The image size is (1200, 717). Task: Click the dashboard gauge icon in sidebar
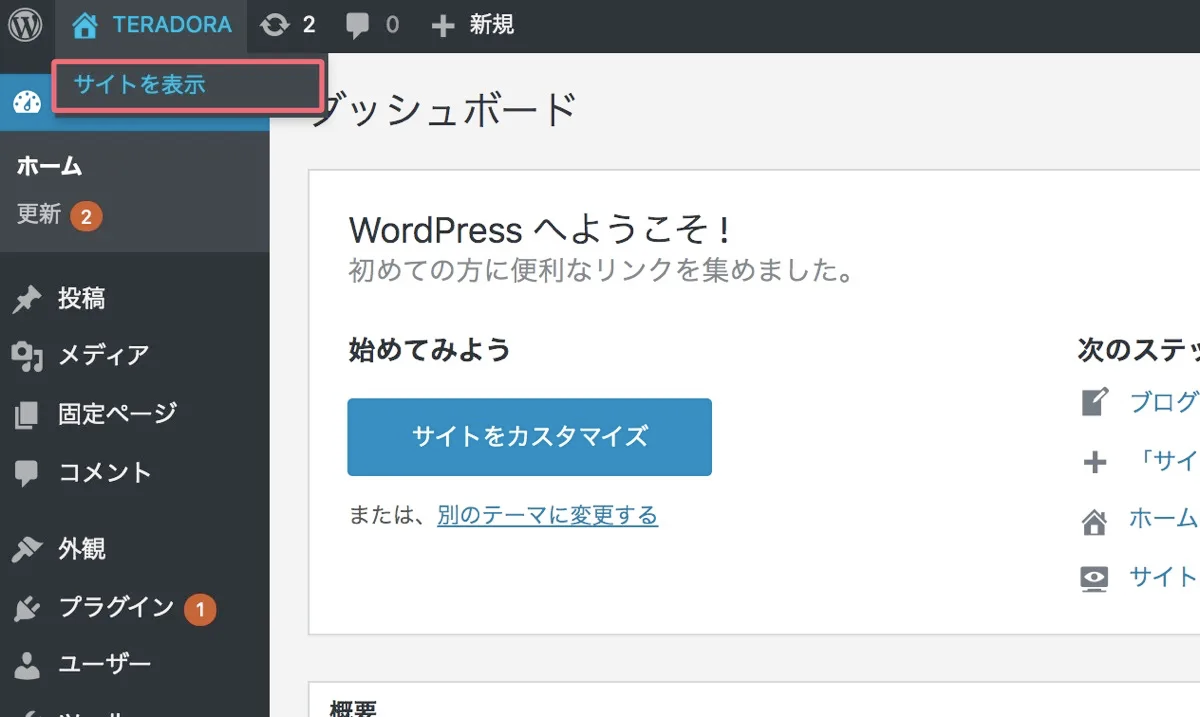point(27,102)
